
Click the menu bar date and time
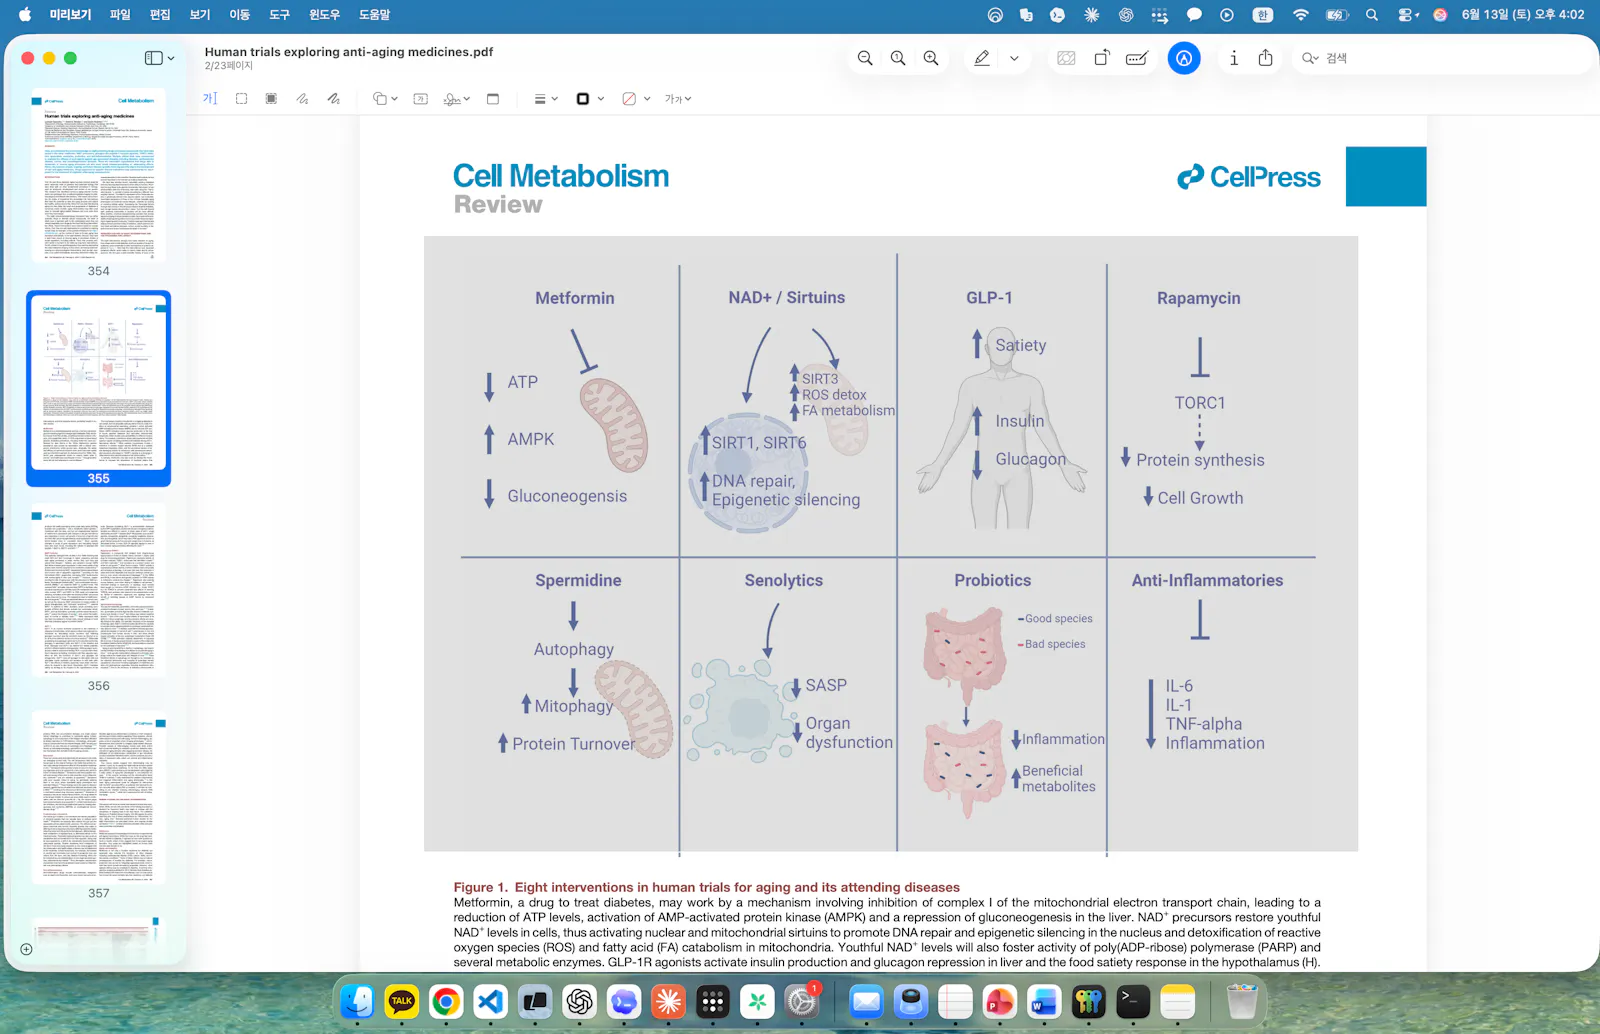(x=1523, y=15)
